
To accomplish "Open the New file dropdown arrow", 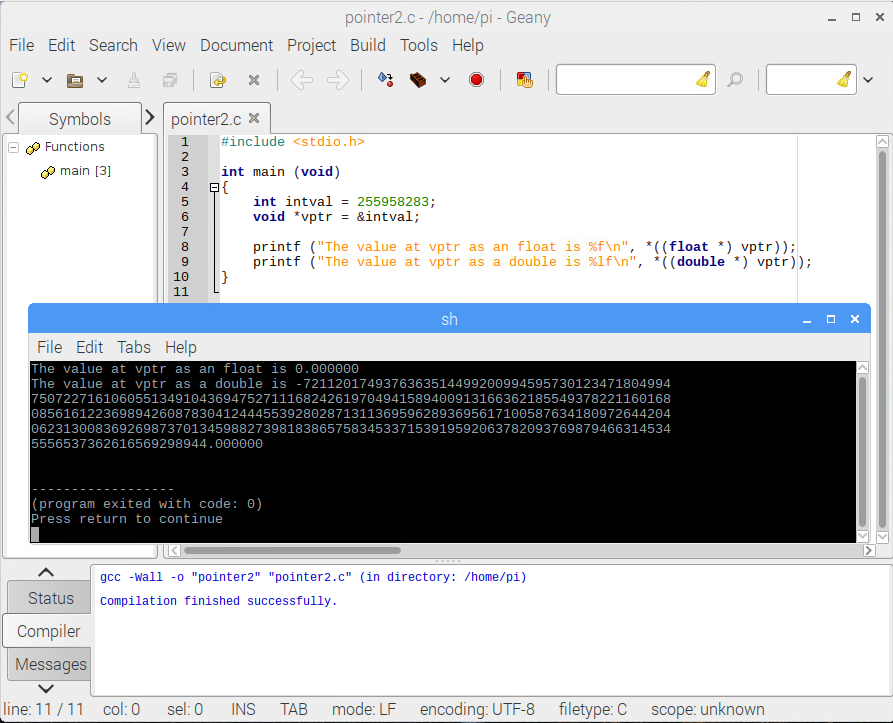I will click(x=46, y=80).
